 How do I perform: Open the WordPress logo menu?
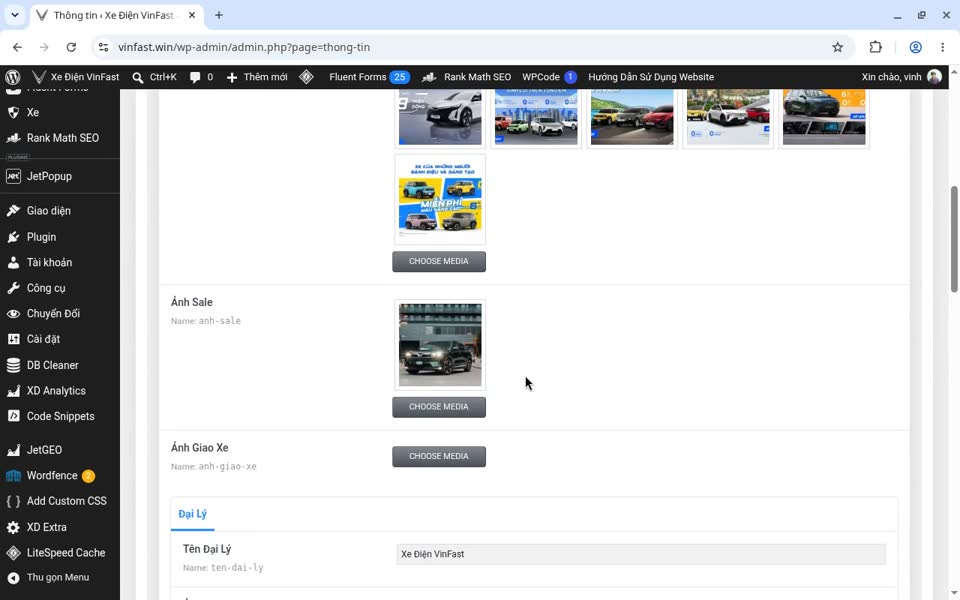(13, 77)
